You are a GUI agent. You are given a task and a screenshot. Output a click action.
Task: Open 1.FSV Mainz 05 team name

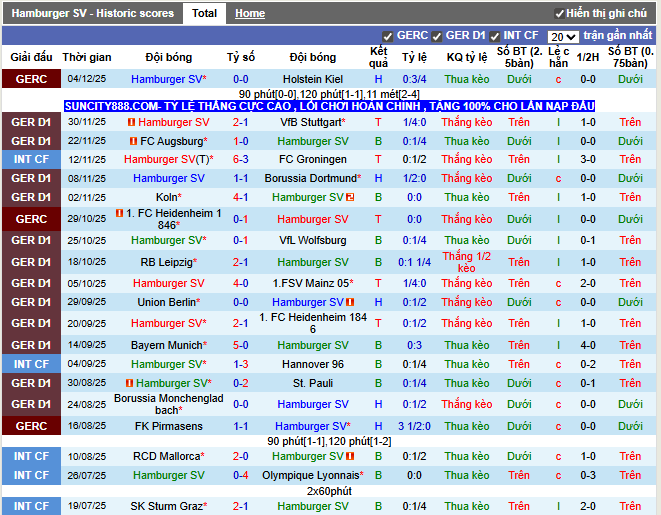click(313, 283)
